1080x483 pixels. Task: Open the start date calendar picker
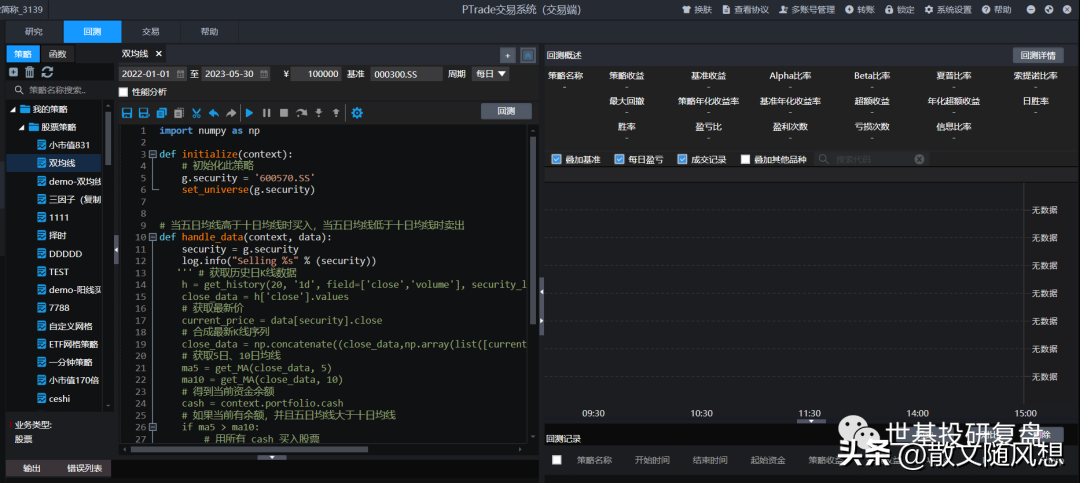click(x=180, y=74)
